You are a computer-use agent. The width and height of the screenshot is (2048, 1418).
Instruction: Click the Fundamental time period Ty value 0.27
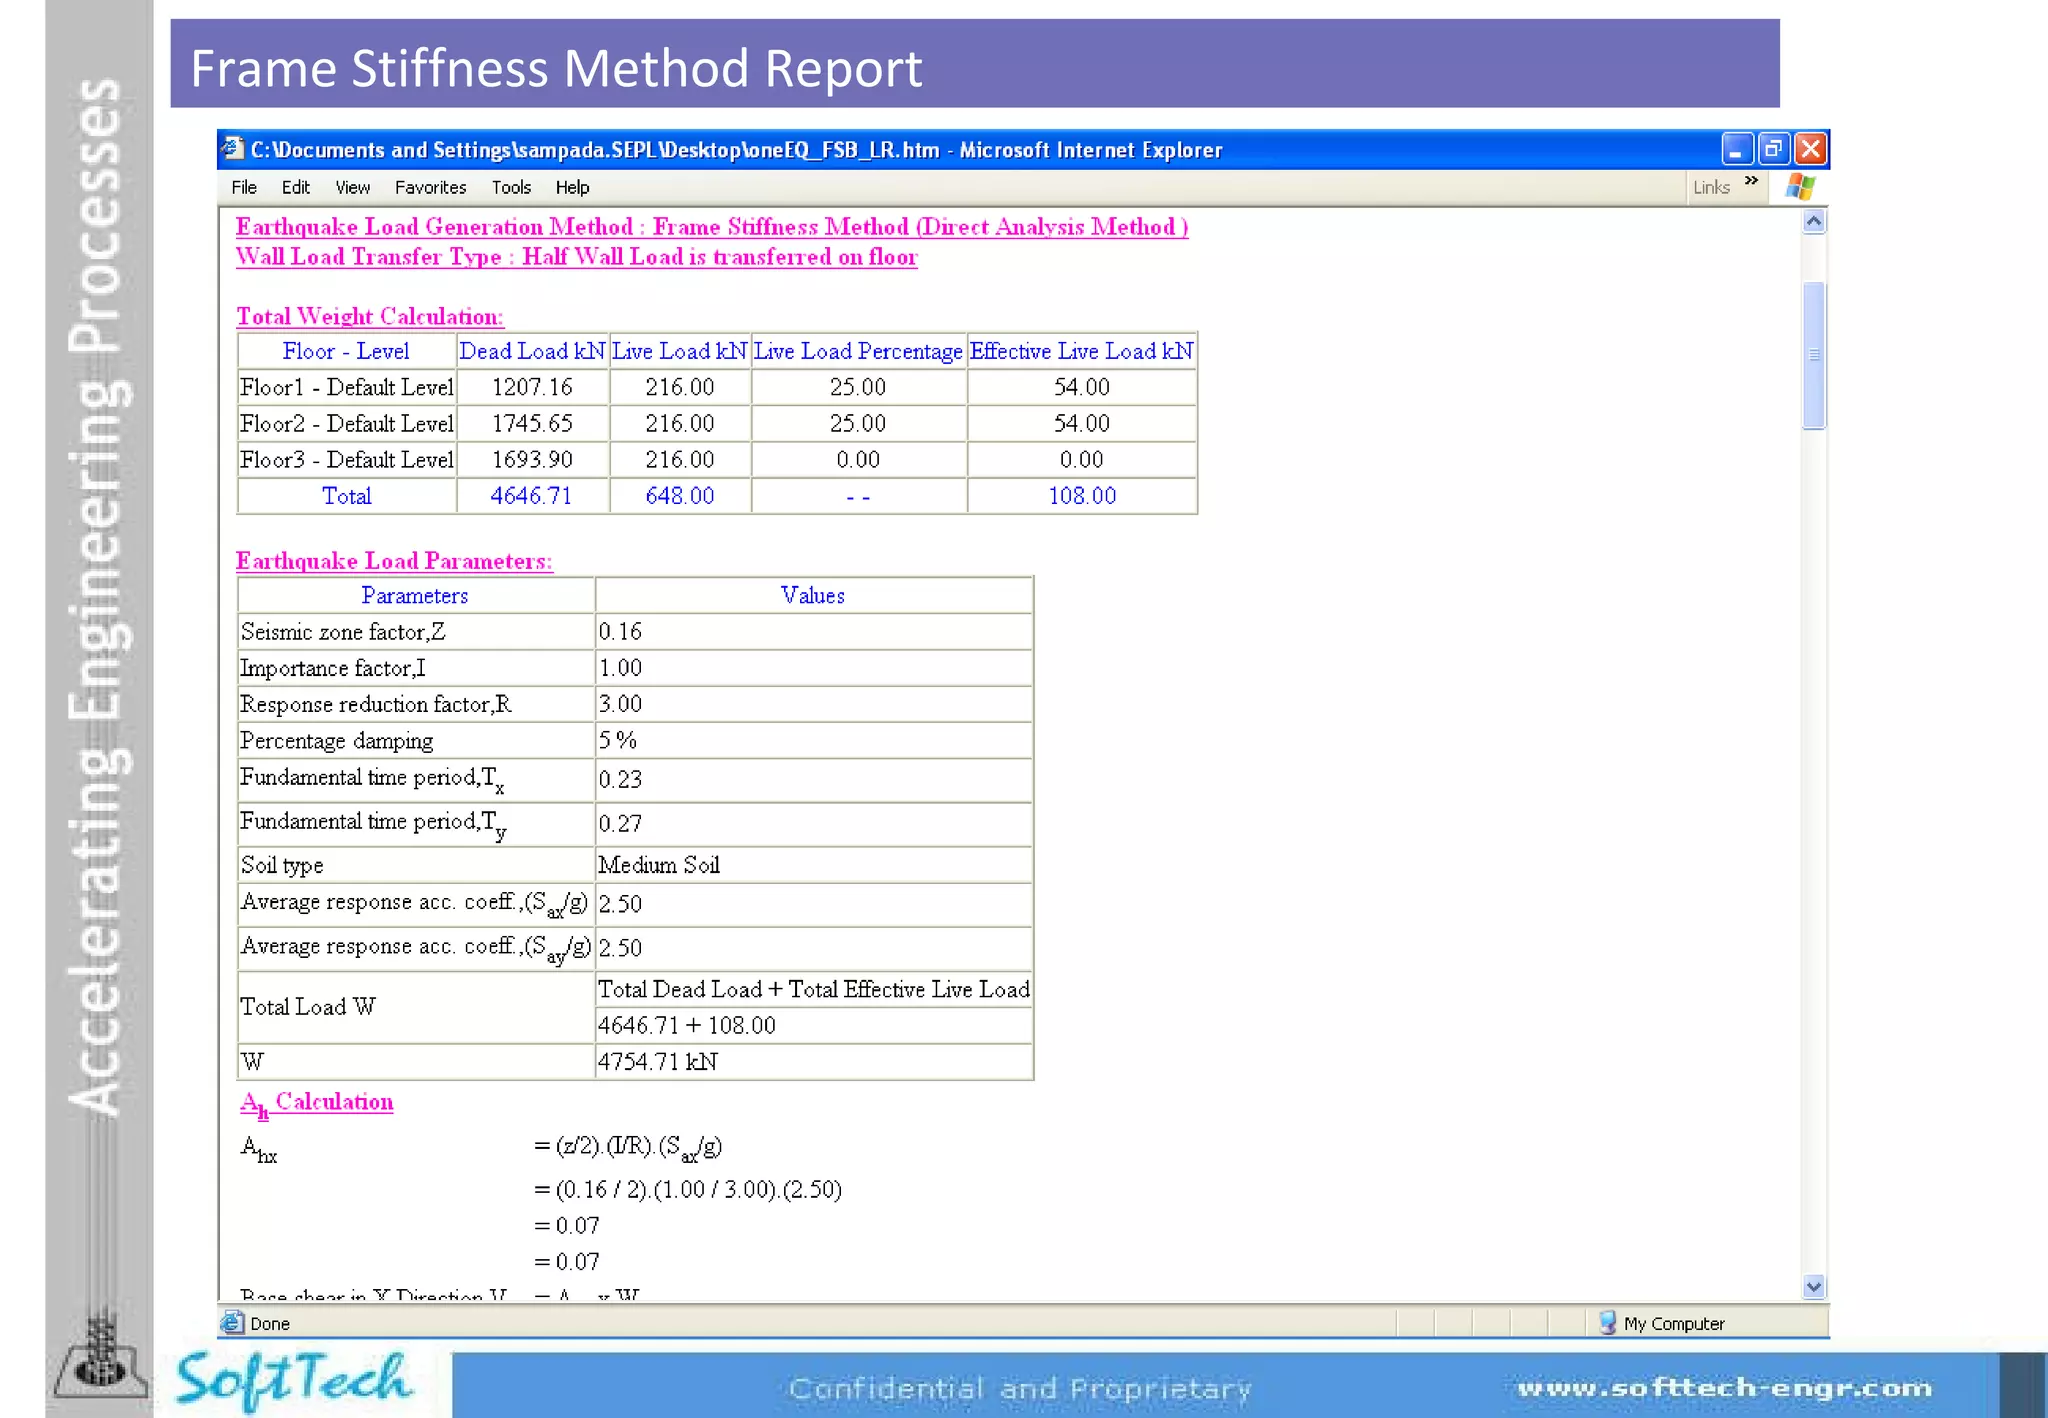coord(620,824)
